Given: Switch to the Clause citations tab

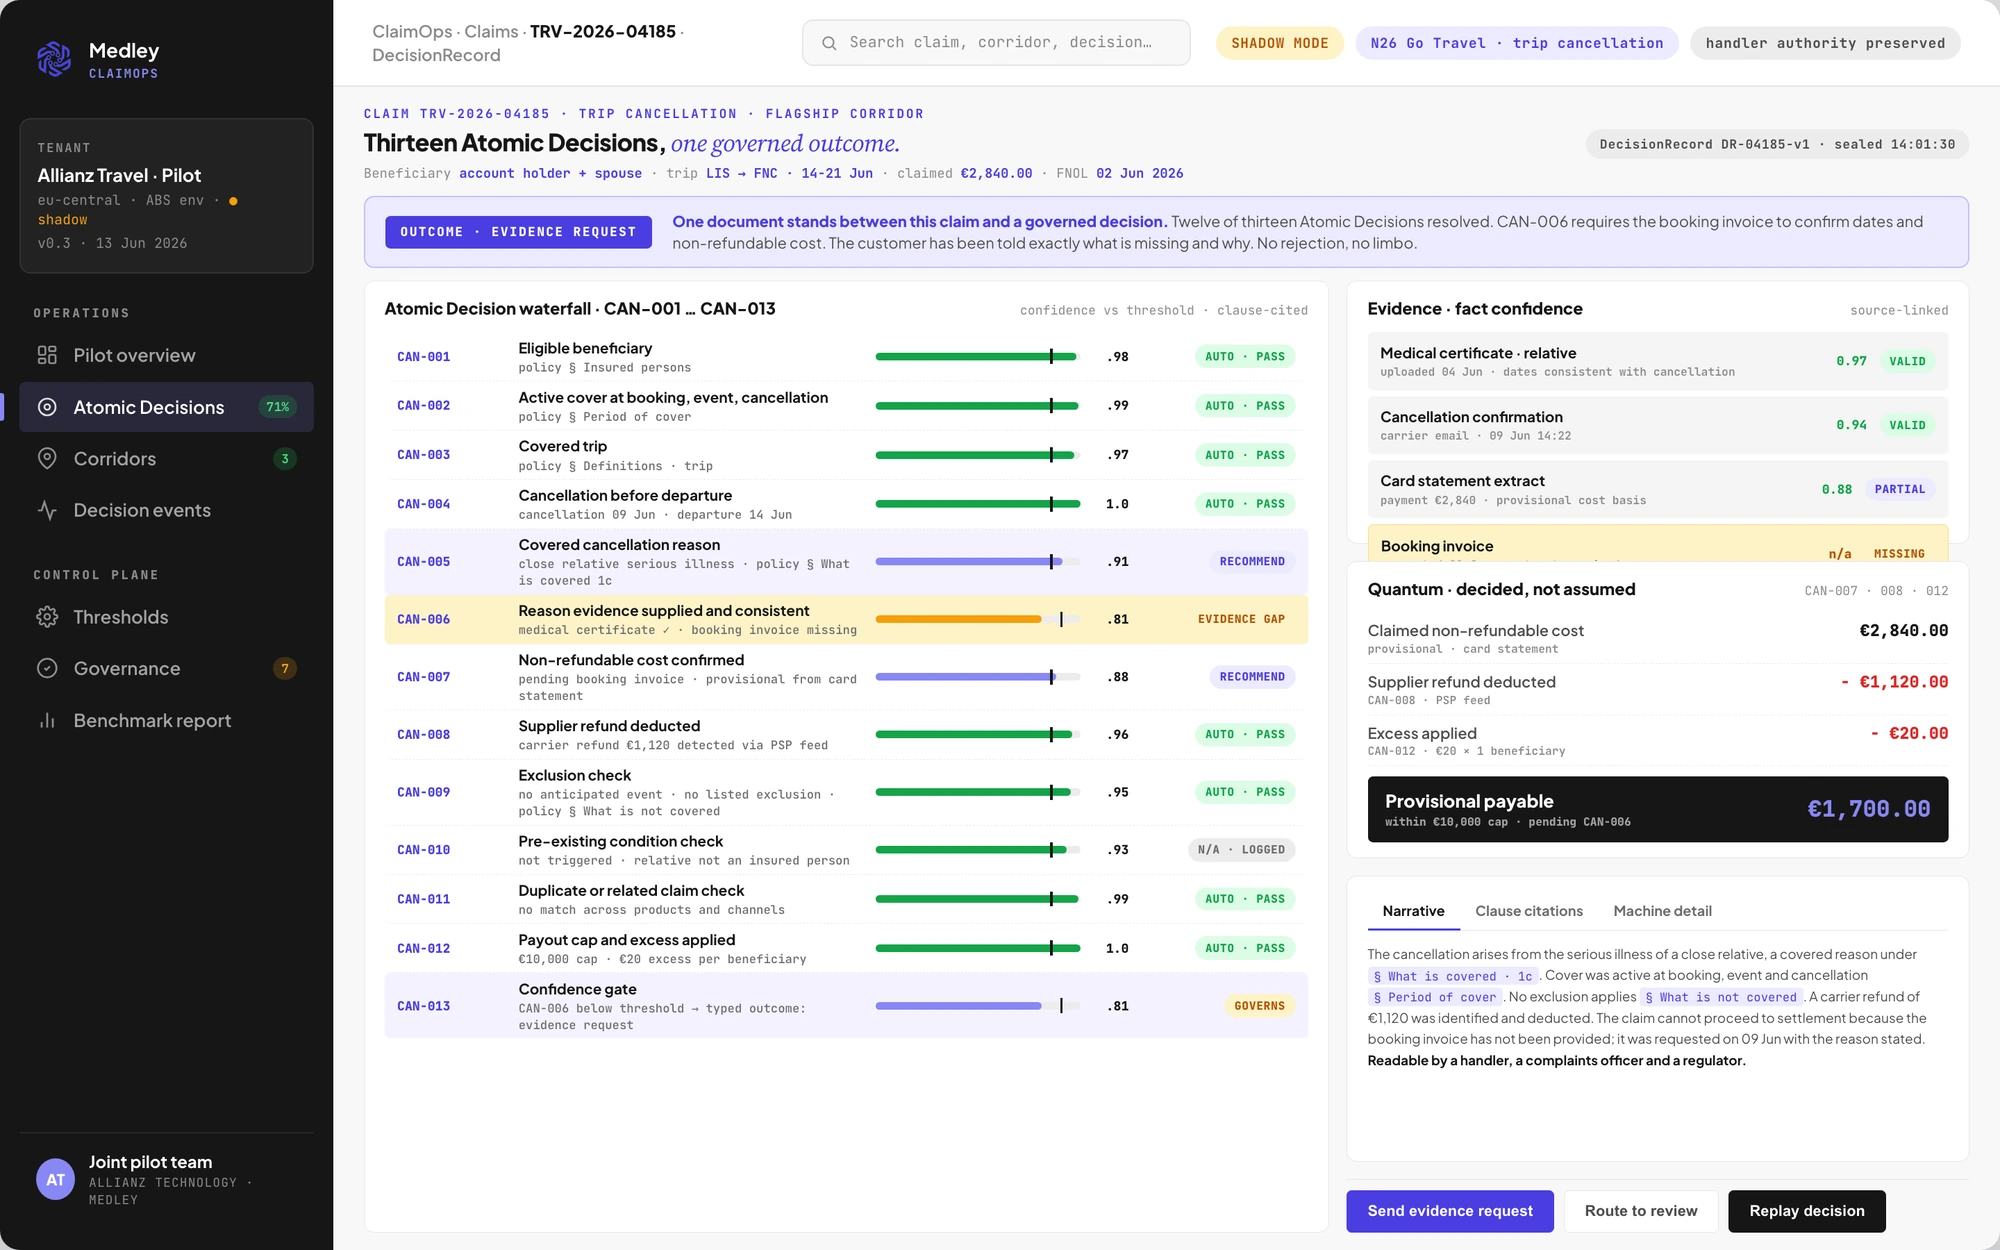Looking at the screenshot, I should [1529, 911].
